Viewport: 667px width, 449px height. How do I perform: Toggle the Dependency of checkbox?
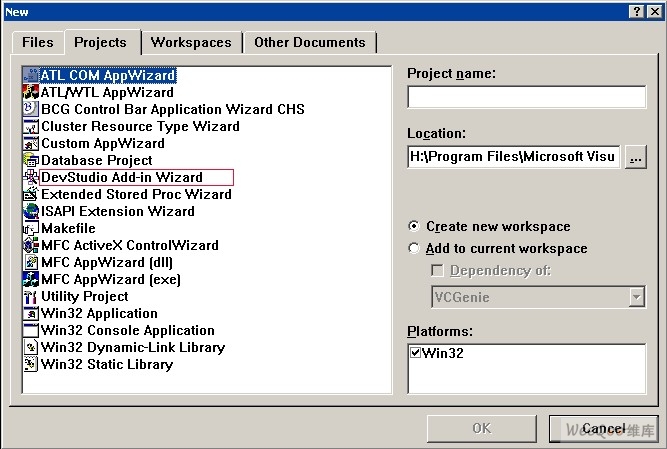(x=437, y=270)
